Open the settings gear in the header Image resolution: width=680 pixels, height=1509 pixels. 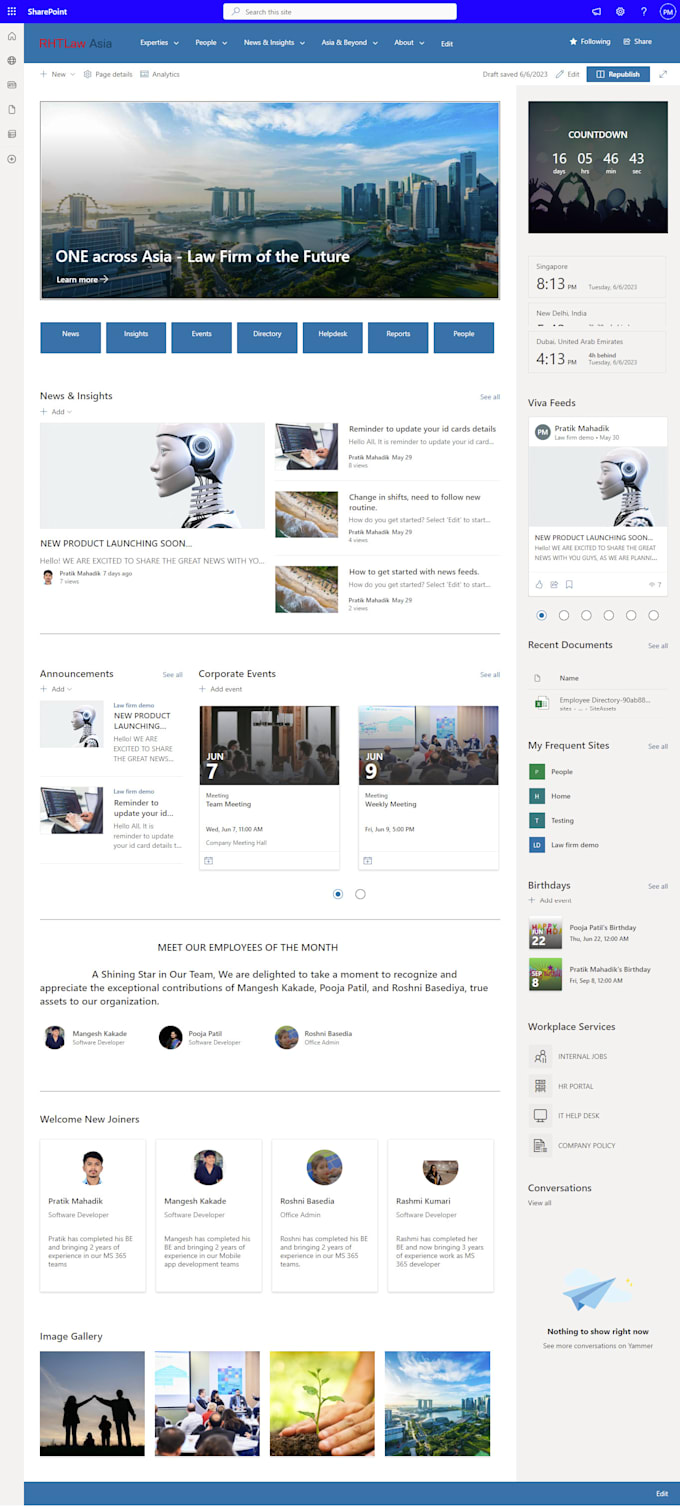click(x=620, y=11)
